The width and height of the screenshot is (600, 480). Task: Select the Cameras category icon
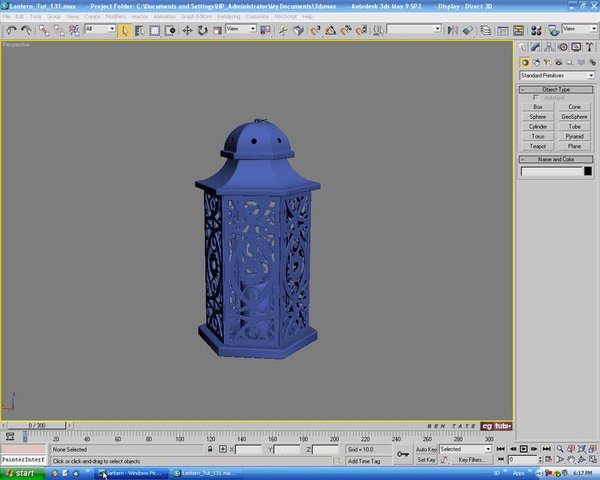pyautogui.click(x=560, y=62)
